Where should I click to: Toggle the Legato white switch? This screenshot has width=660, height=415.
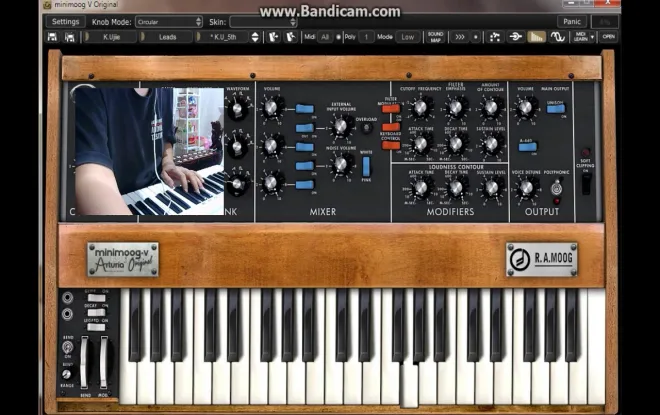[x=96, y=327]
